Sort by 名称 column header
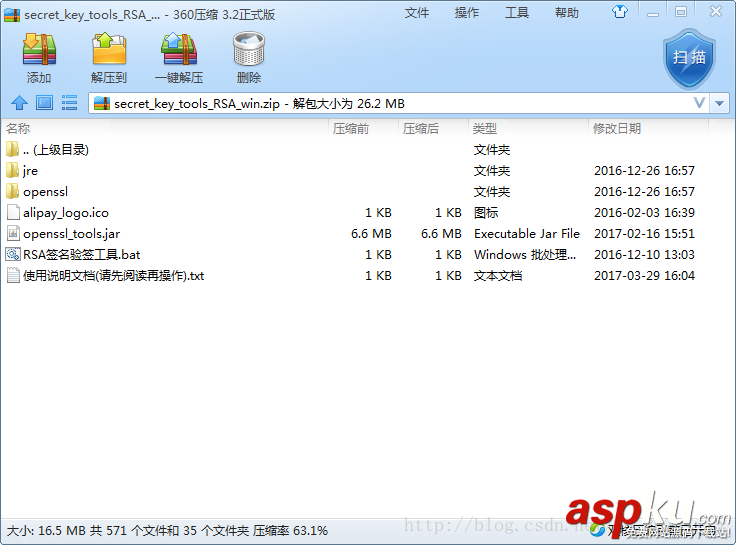Screen dimensions: 736x545 164,128
